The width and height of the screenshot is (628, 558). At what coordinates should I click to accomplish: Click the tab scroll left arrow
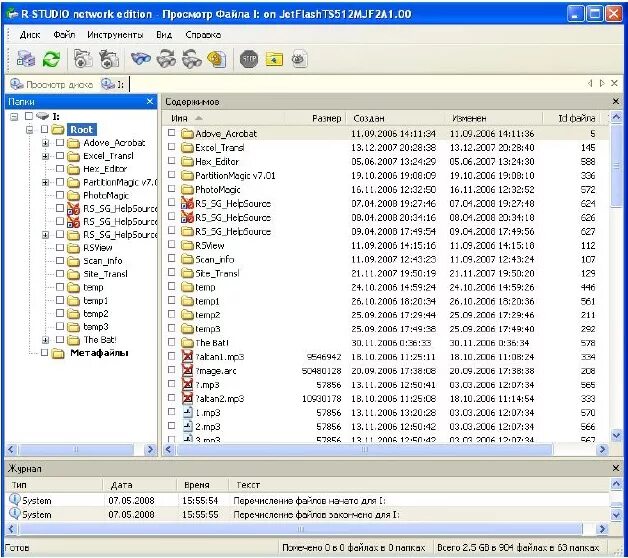[x=590, y=83]
